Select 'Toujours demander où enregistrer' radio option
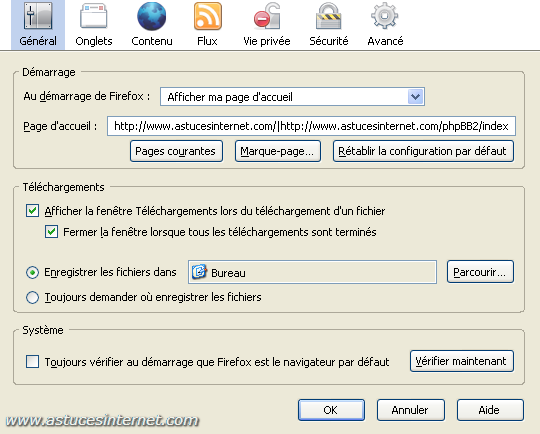Viewport: 540px width, 434px height. point(32,297)
